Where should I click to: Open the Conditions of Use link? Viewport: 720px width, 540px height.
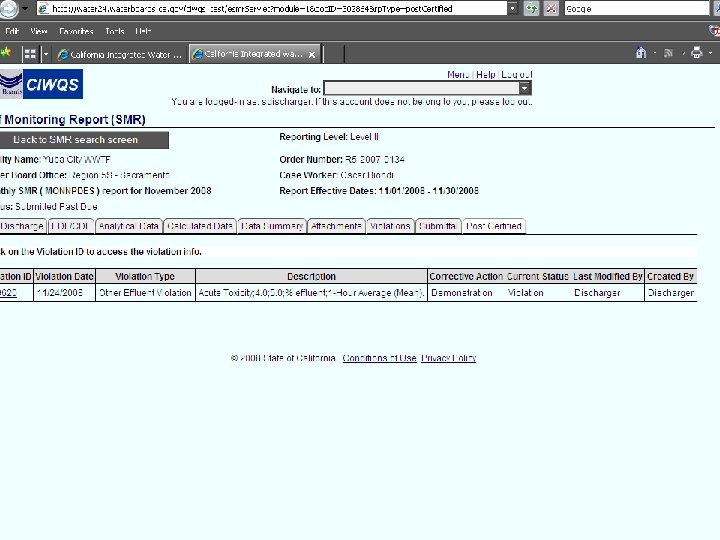379,358
